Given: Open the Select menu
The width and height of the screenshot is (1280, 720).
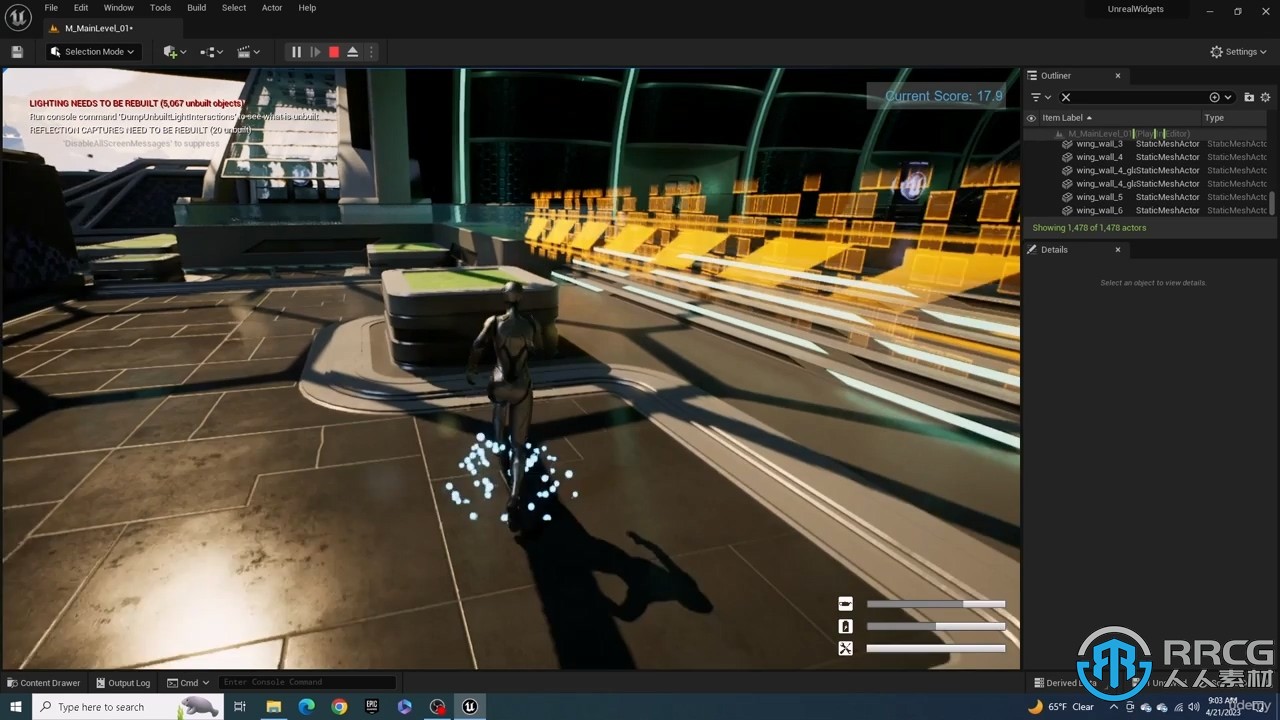Looking at the screenshot, I should [x=234, y=8].
